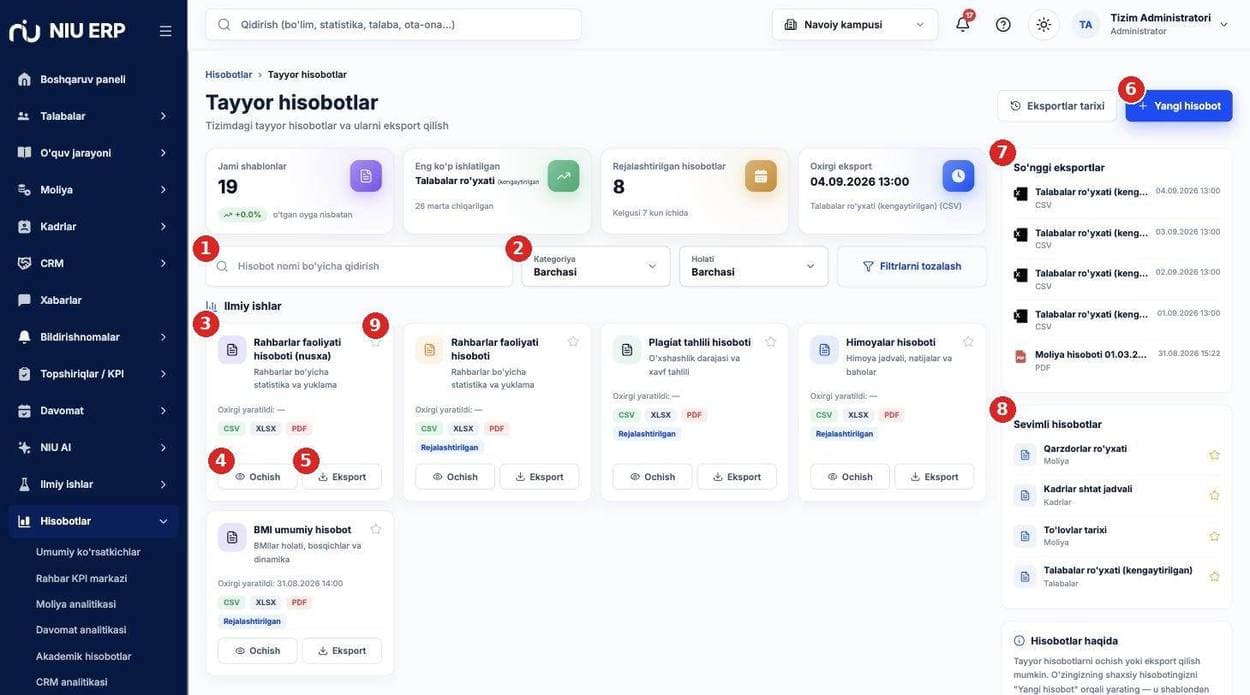1250x695 pixels.
Task: Create a report with Yangi hisobot
Action: (1179, 106)
